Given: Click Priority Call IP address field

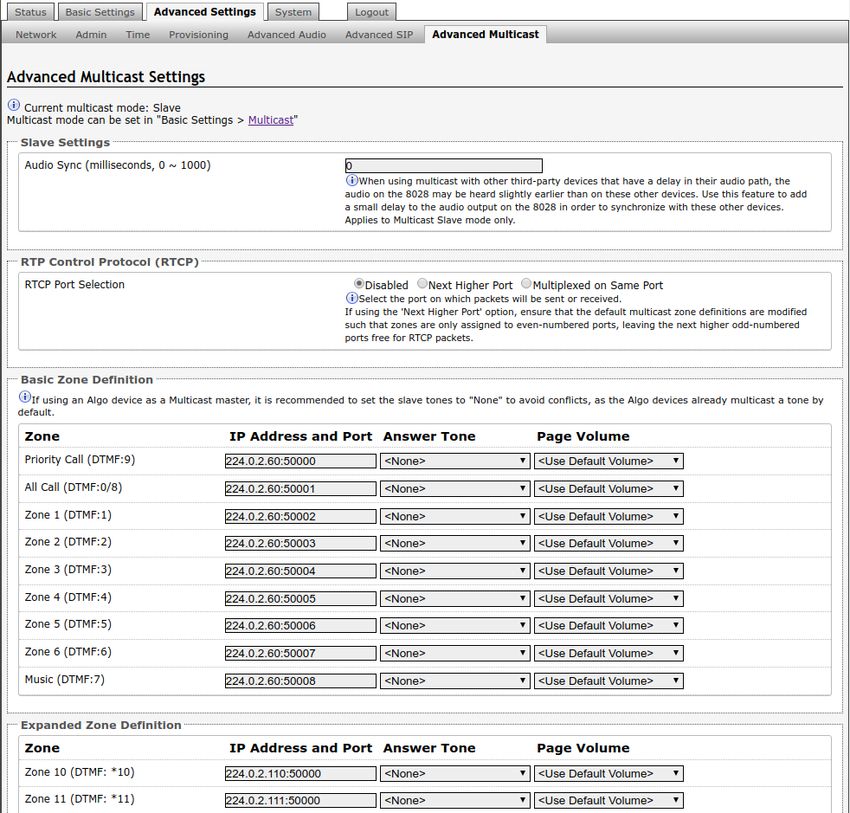Looking at the screenshot, I should [x=300, y=461].
